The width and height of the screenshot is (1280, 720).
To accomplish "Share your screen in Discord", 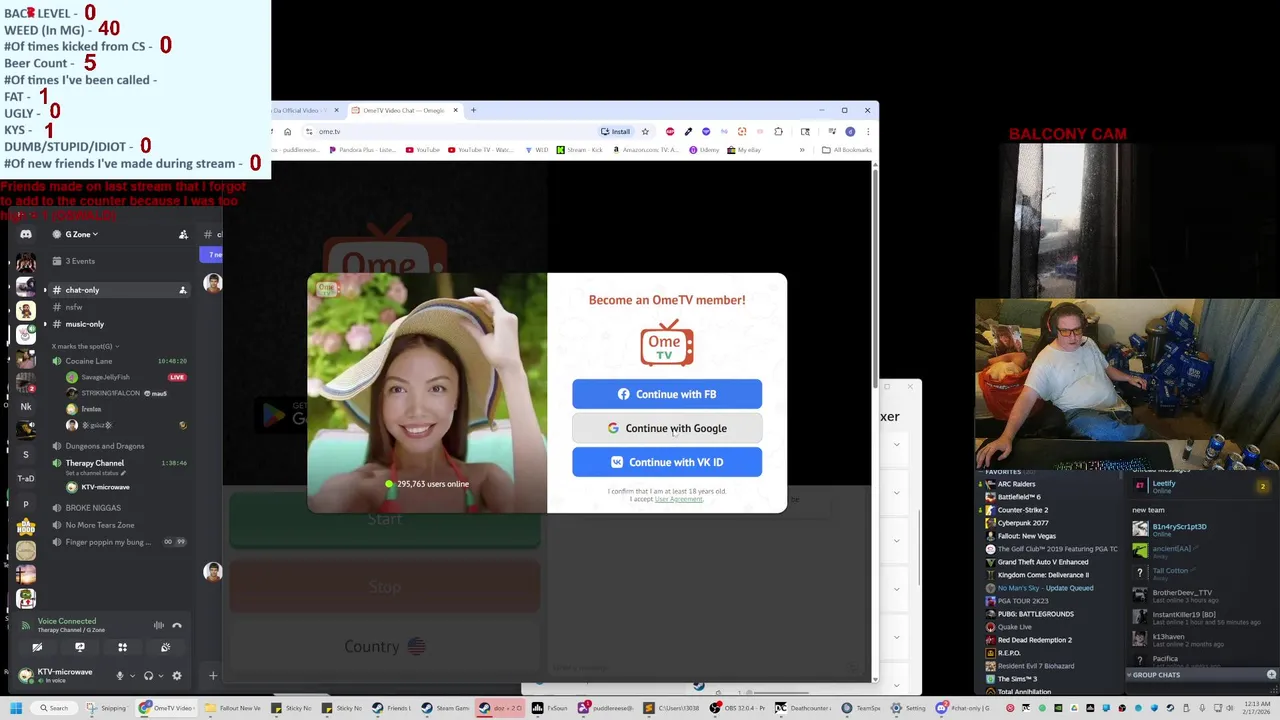I will (80, 647).
